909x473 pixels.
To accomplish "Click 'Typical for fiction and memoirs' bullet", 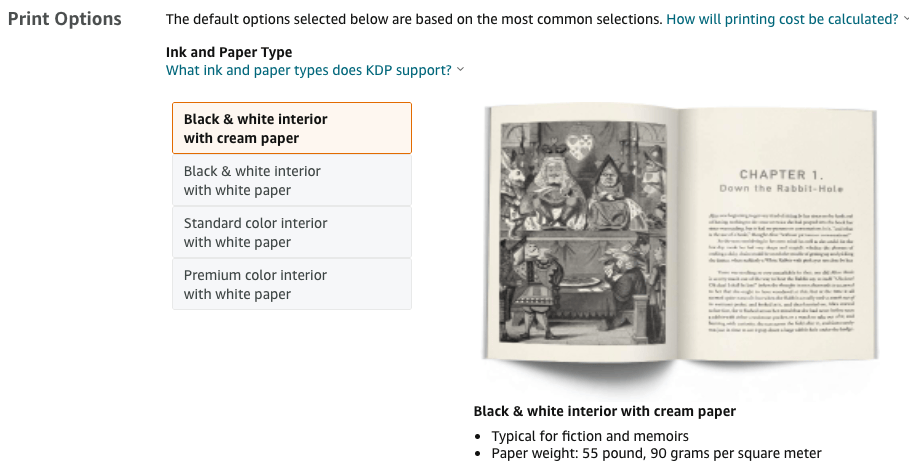I will tap(590, 436).
